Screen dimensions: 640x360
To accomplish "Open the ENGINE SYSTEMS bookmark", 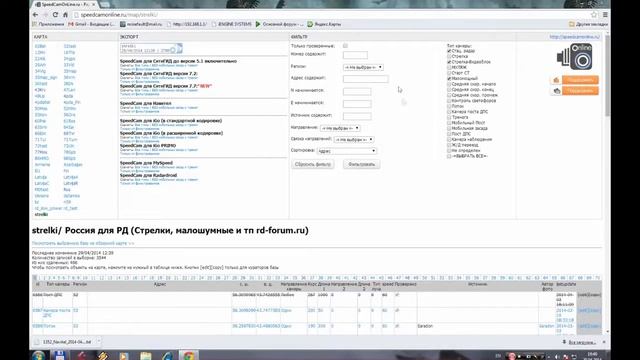I will [231, 24].
